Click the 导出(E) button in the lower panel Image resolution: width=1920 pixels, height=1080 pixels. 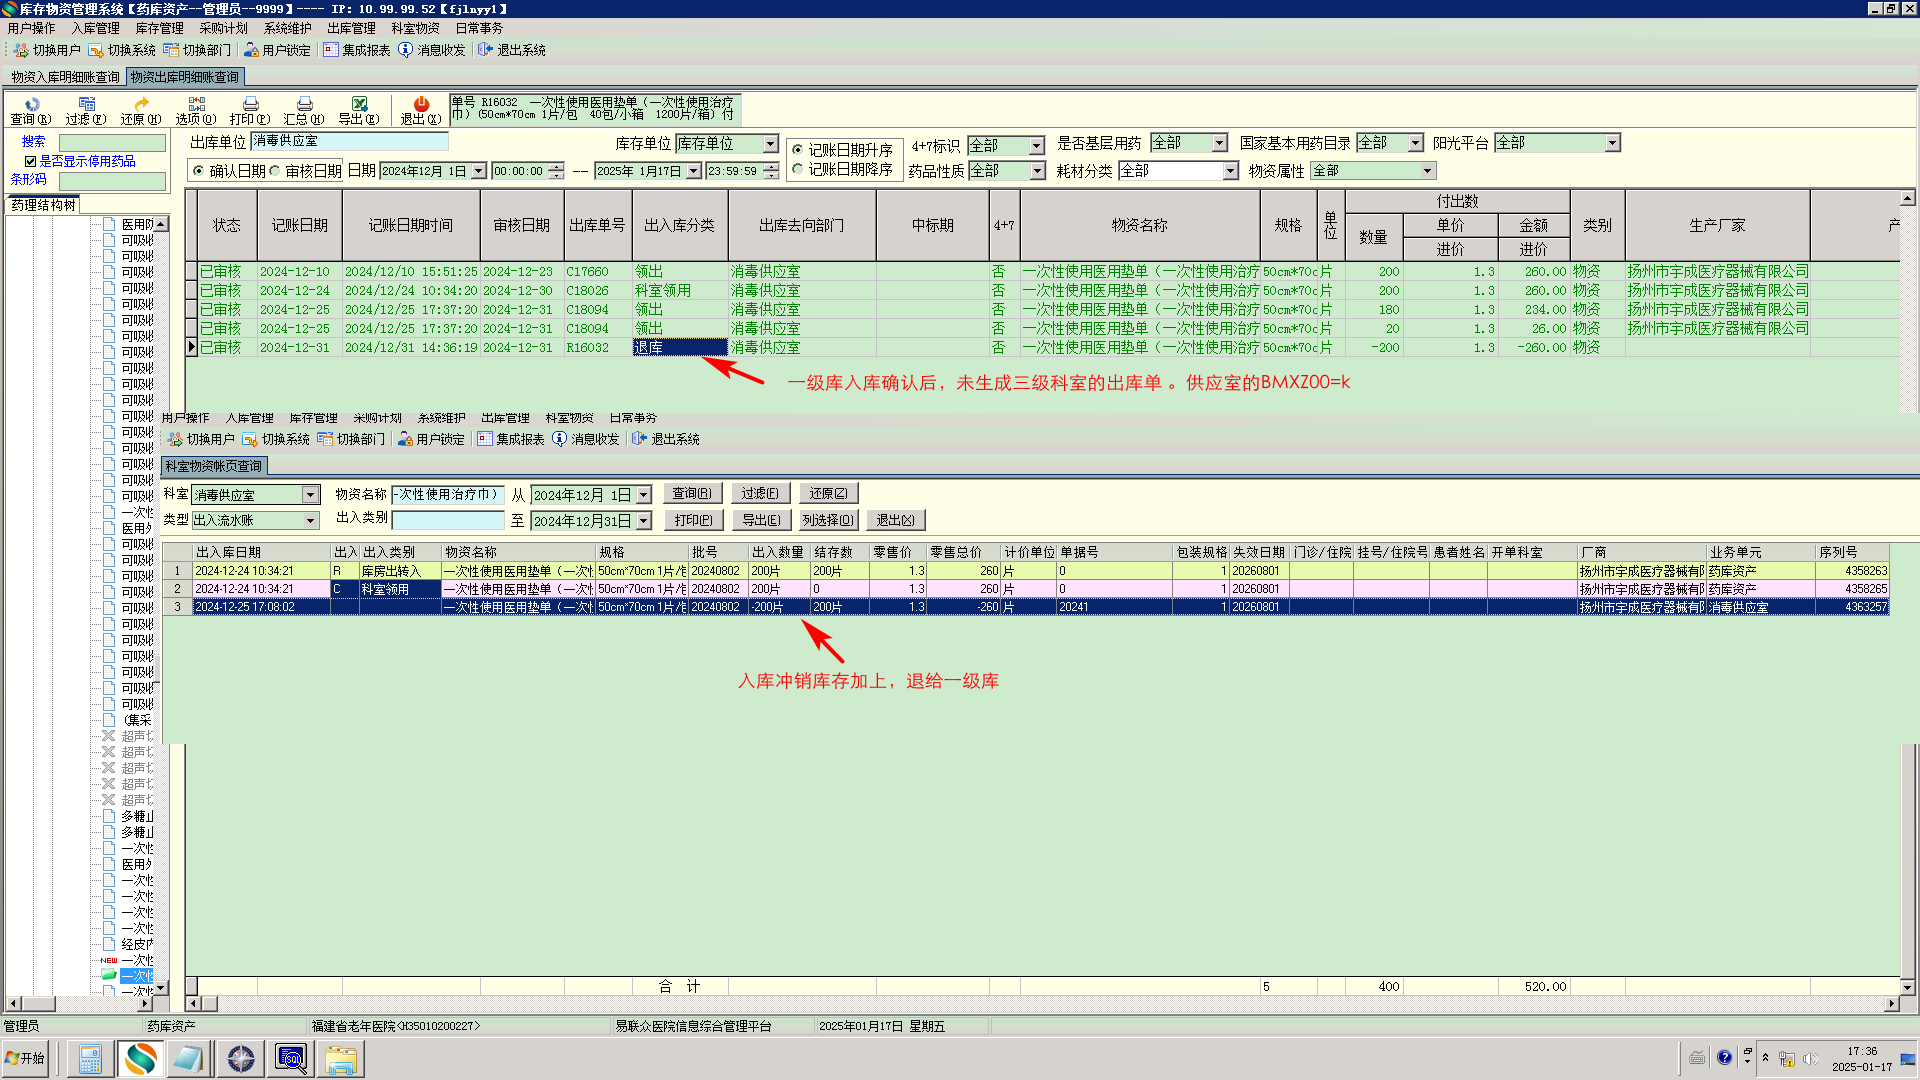(761, 520)
